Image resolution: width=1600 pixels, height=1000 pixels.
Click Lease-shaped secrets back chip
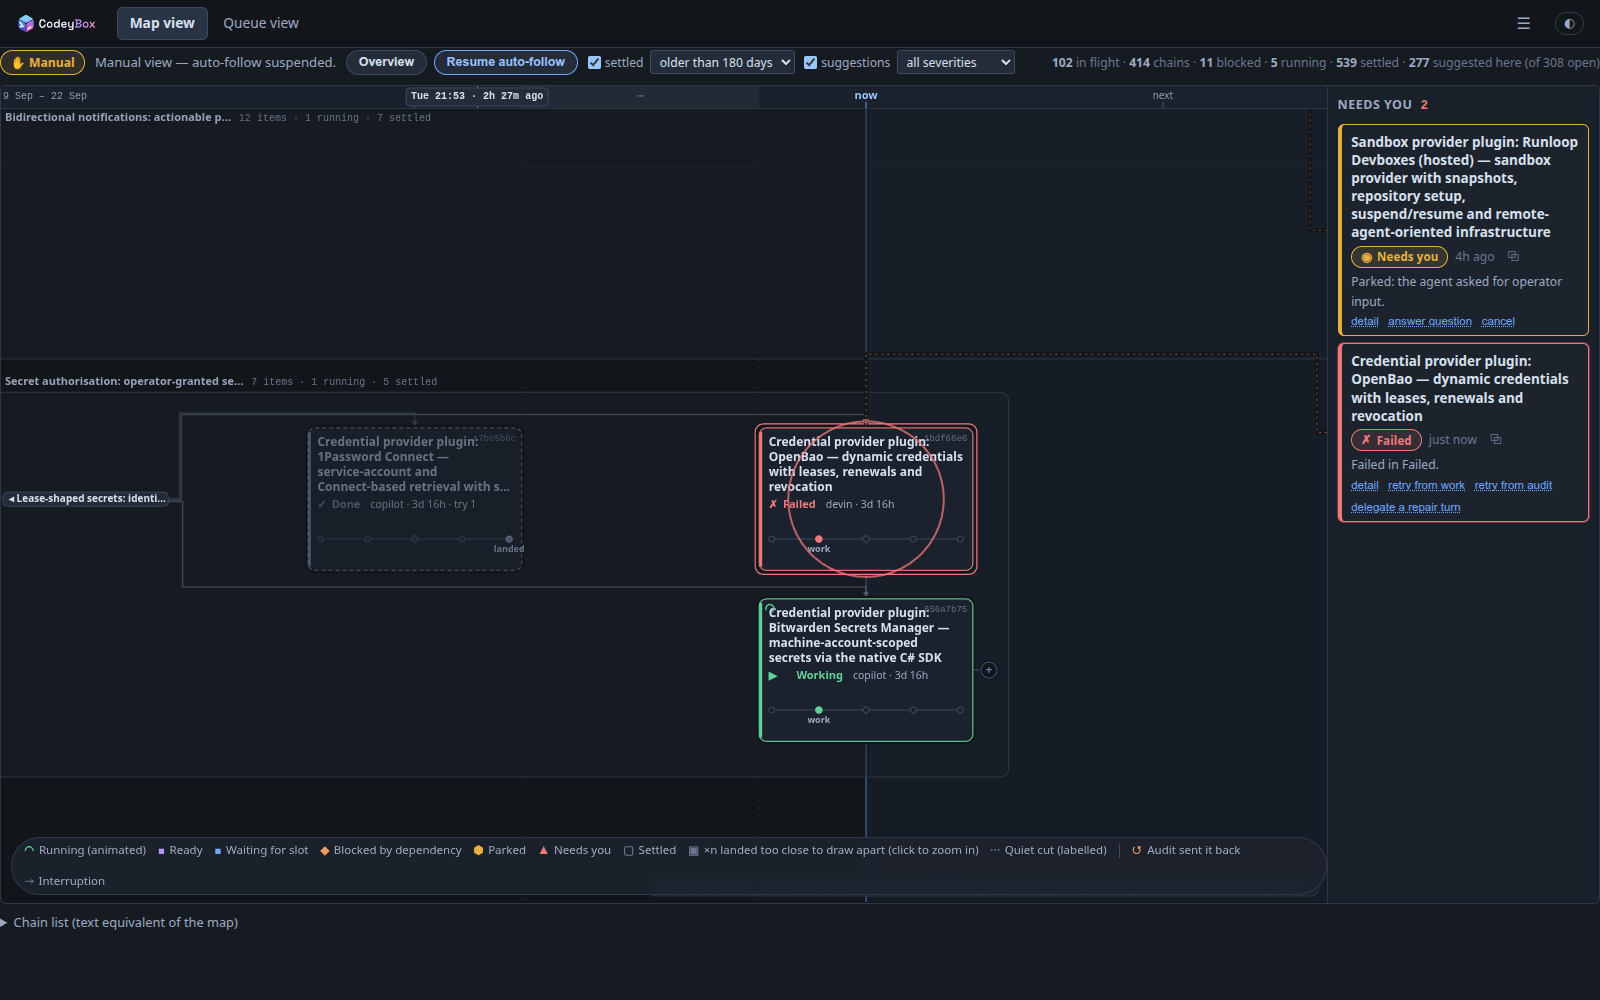pos(86,498)
